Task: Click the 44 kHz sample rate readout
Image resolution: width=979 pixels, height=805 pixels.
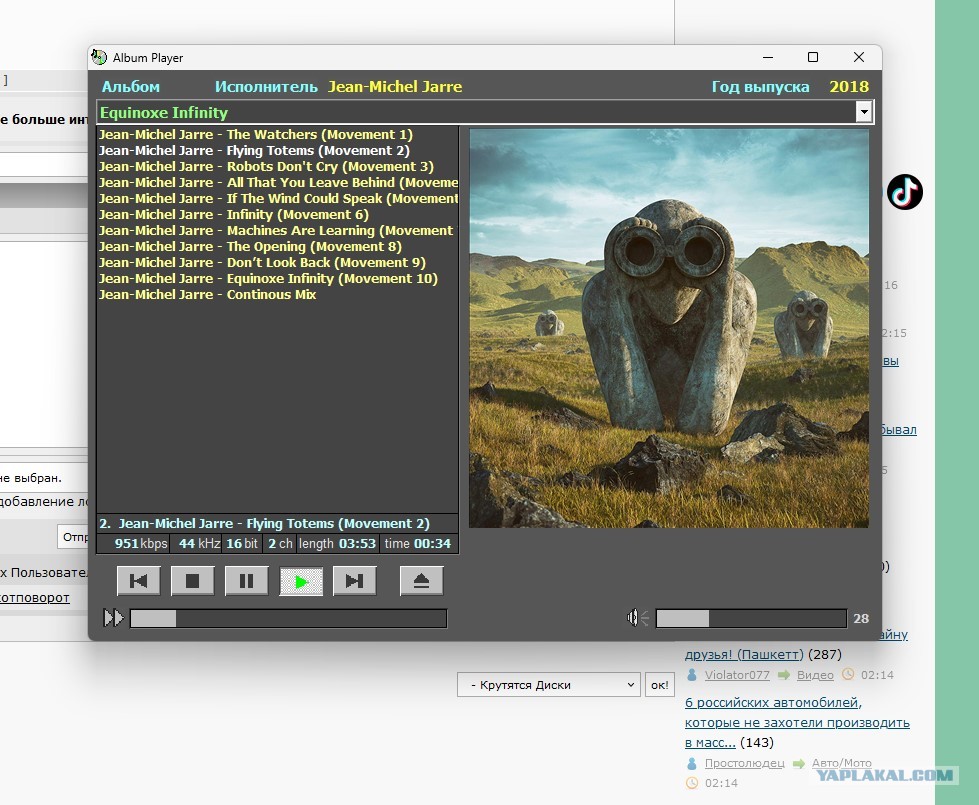Action: (x=199, y=544)
